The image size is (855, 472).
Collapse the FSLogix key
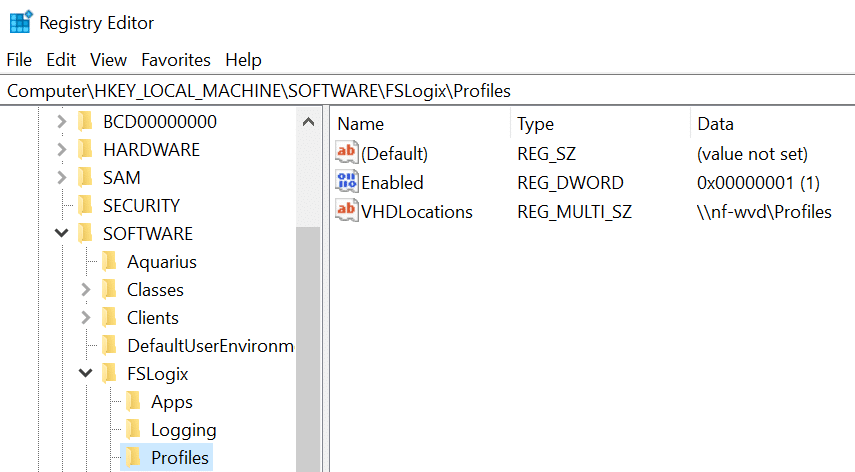point(86,373)
